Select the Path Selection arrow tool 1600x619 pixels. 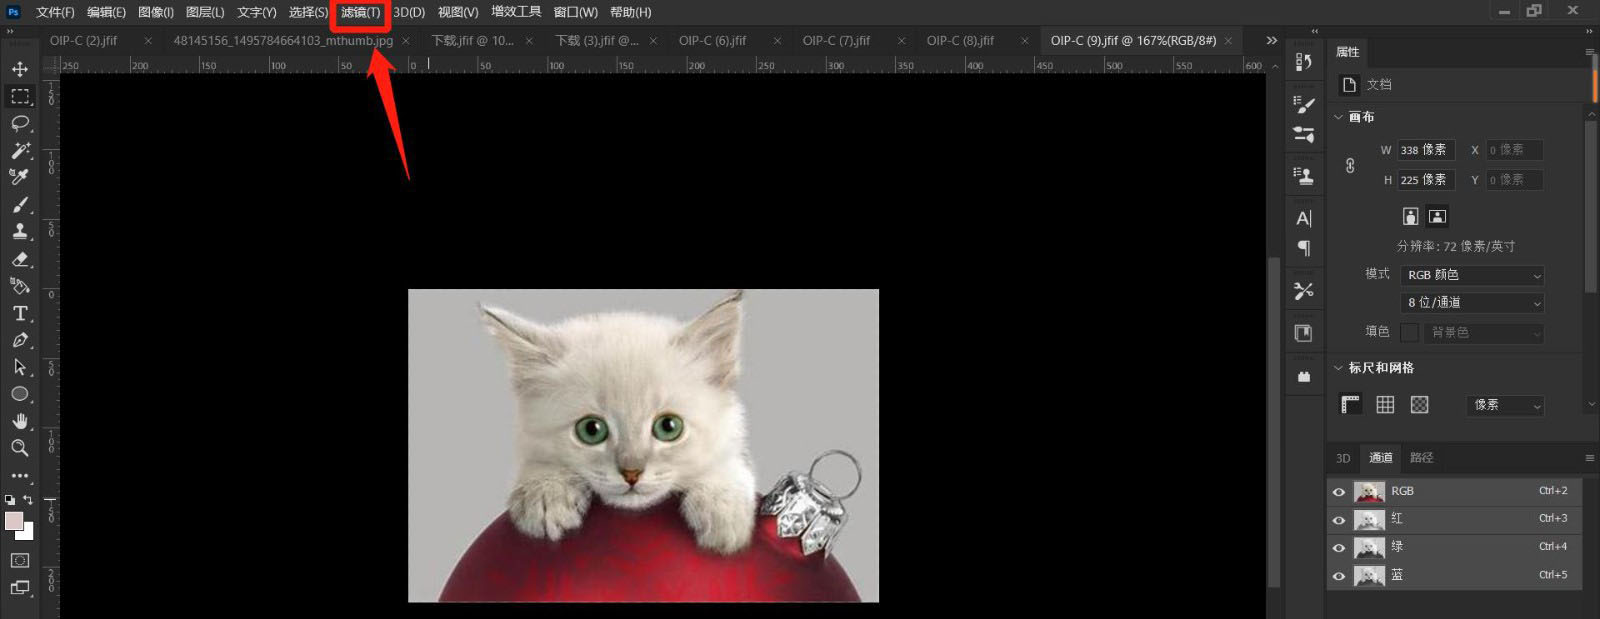click(19, 367)
